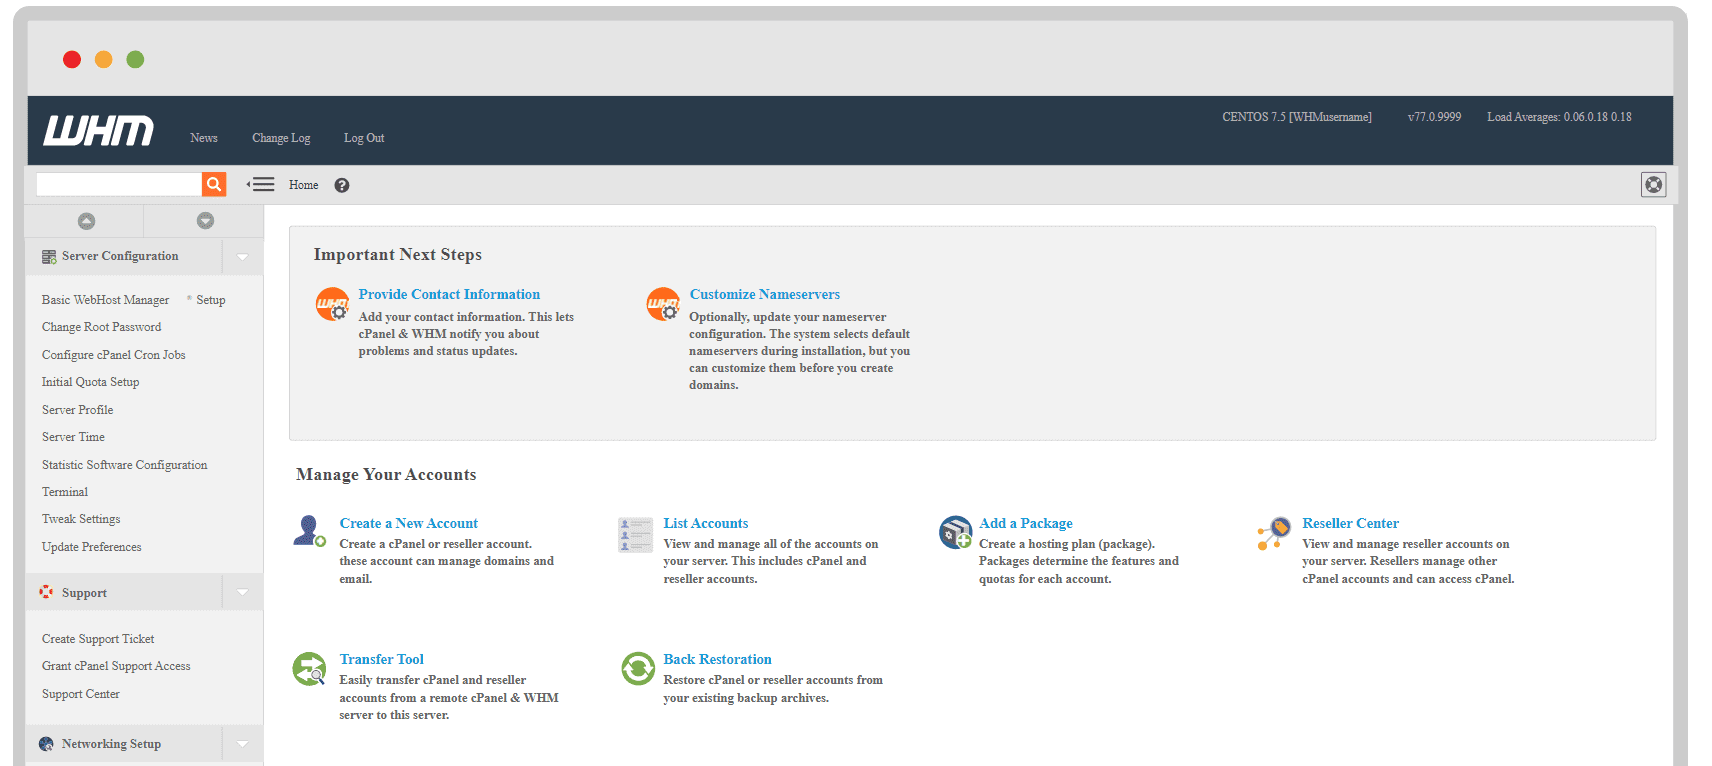Collapse all sidebar sections with up arrow
This screenshot has height=766, width=1712.
86,221
